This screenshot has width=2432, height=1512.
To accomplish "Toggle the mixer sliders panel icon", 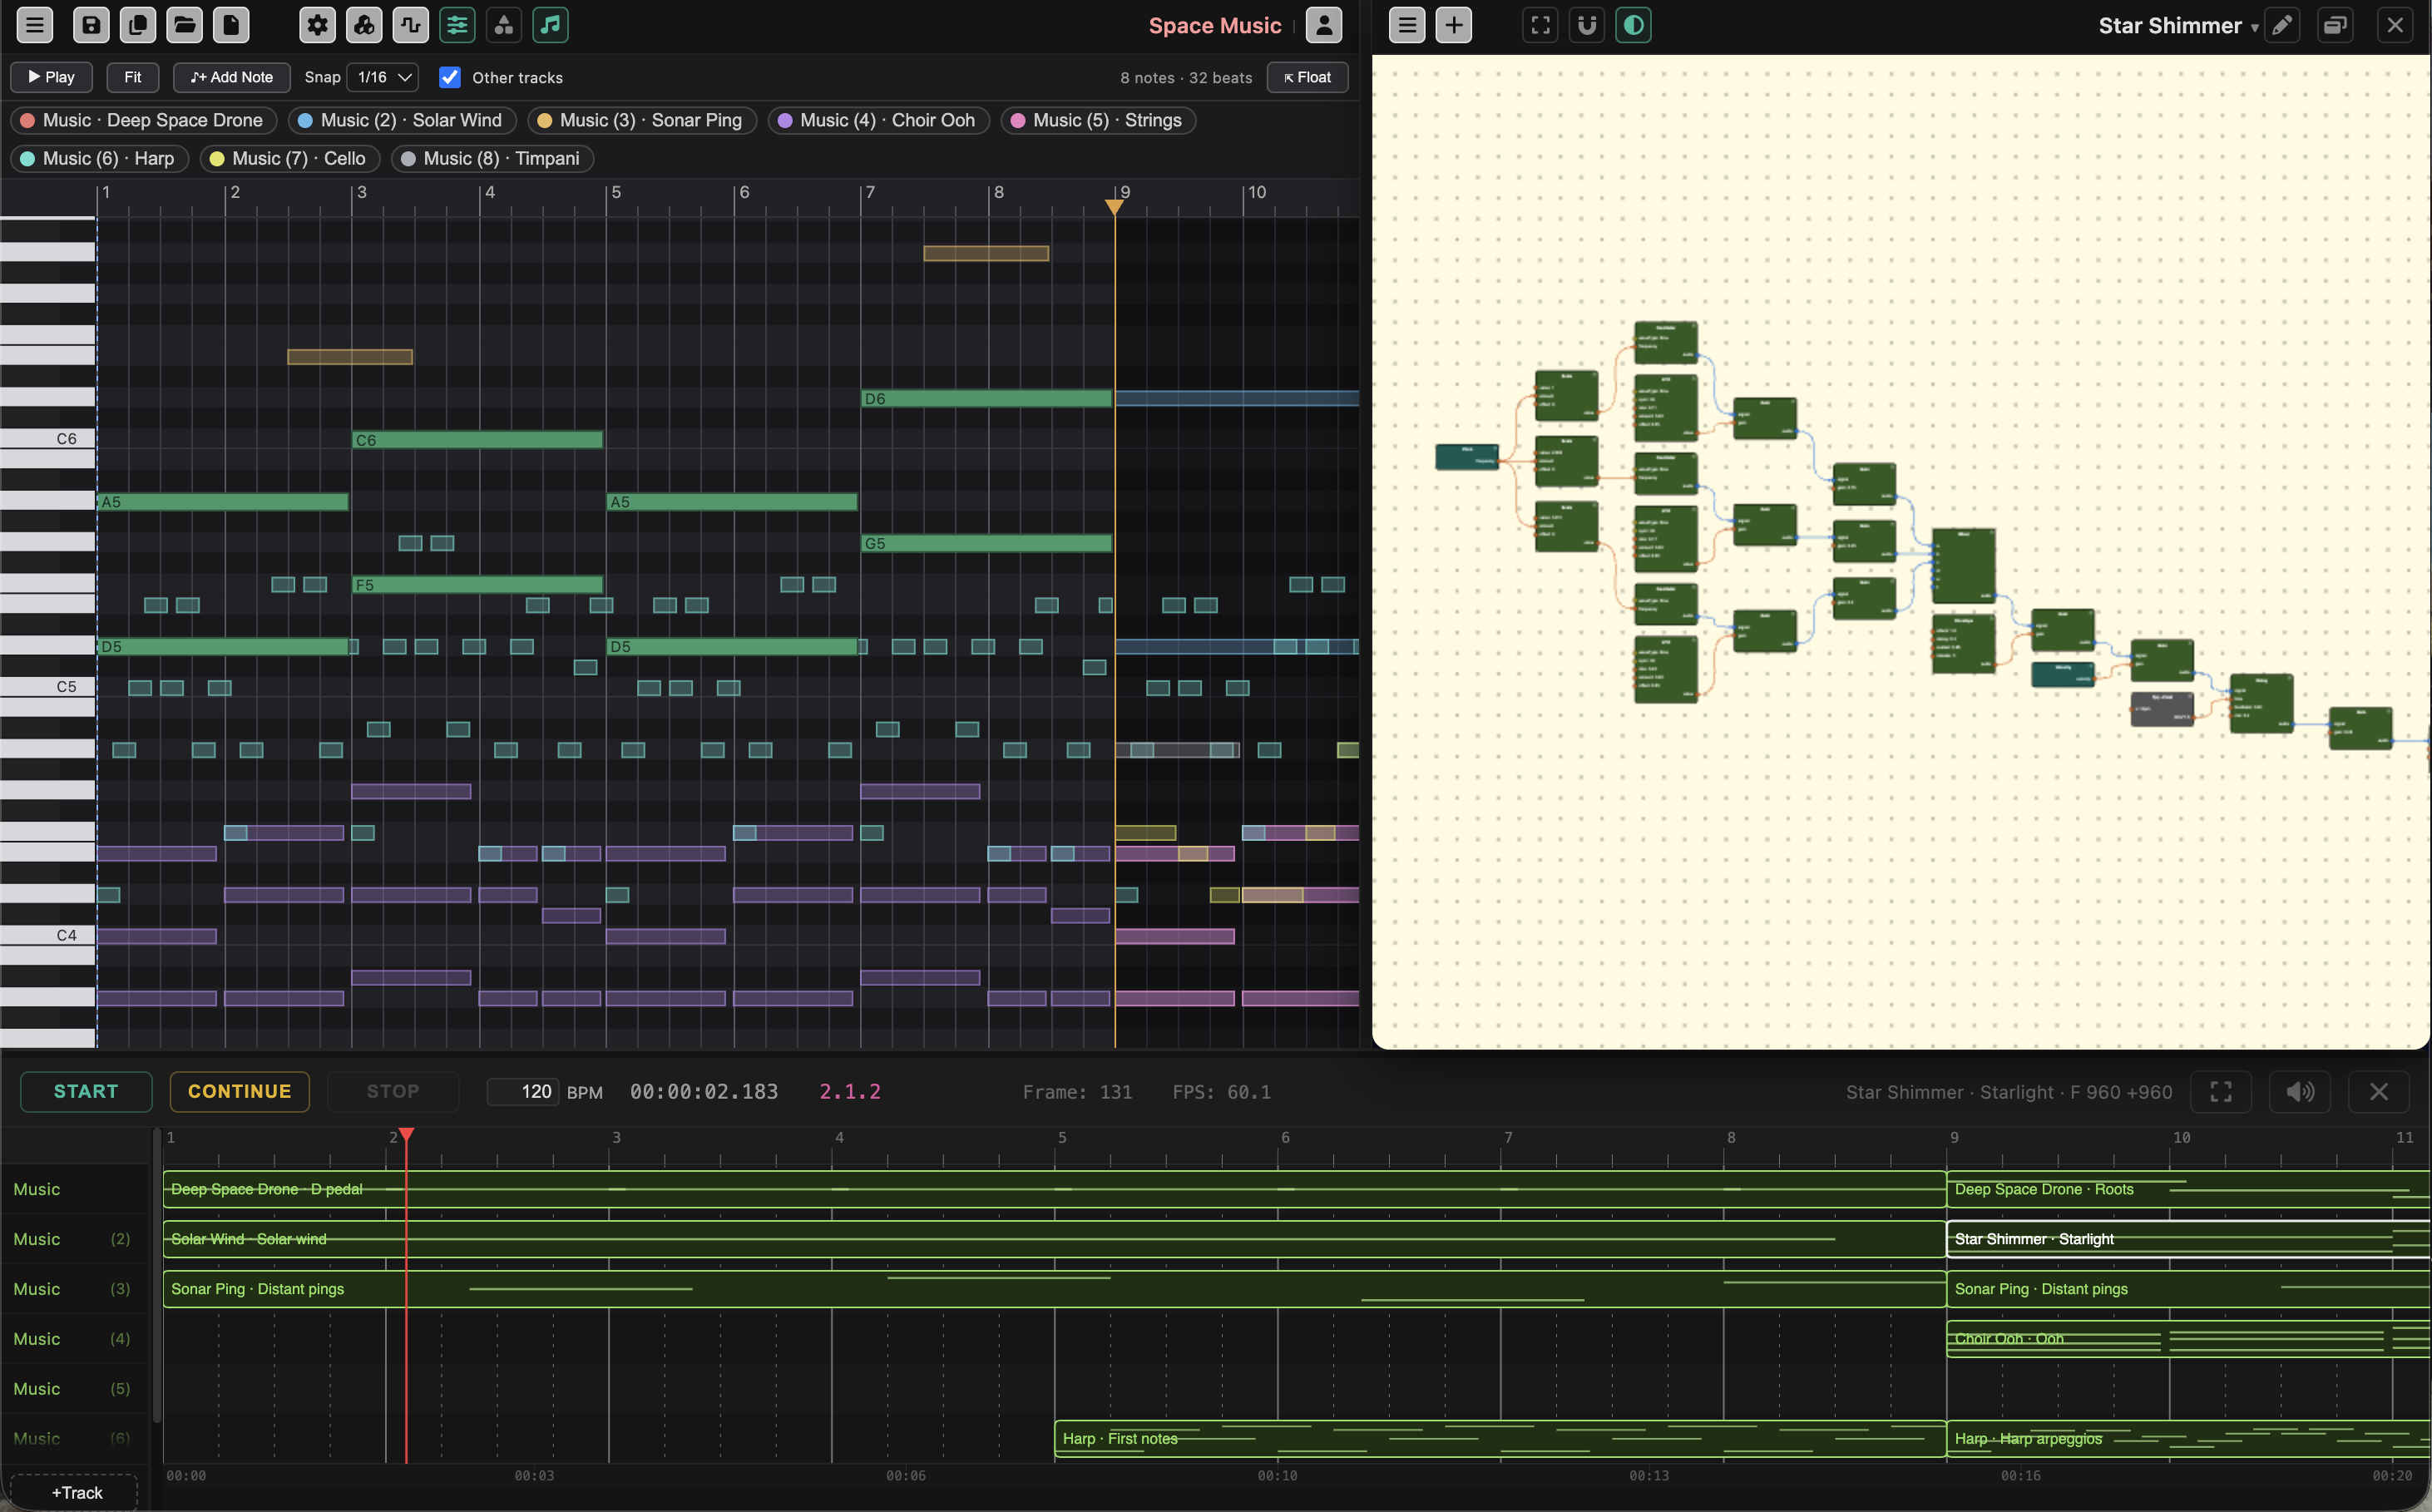I will 457,25.
